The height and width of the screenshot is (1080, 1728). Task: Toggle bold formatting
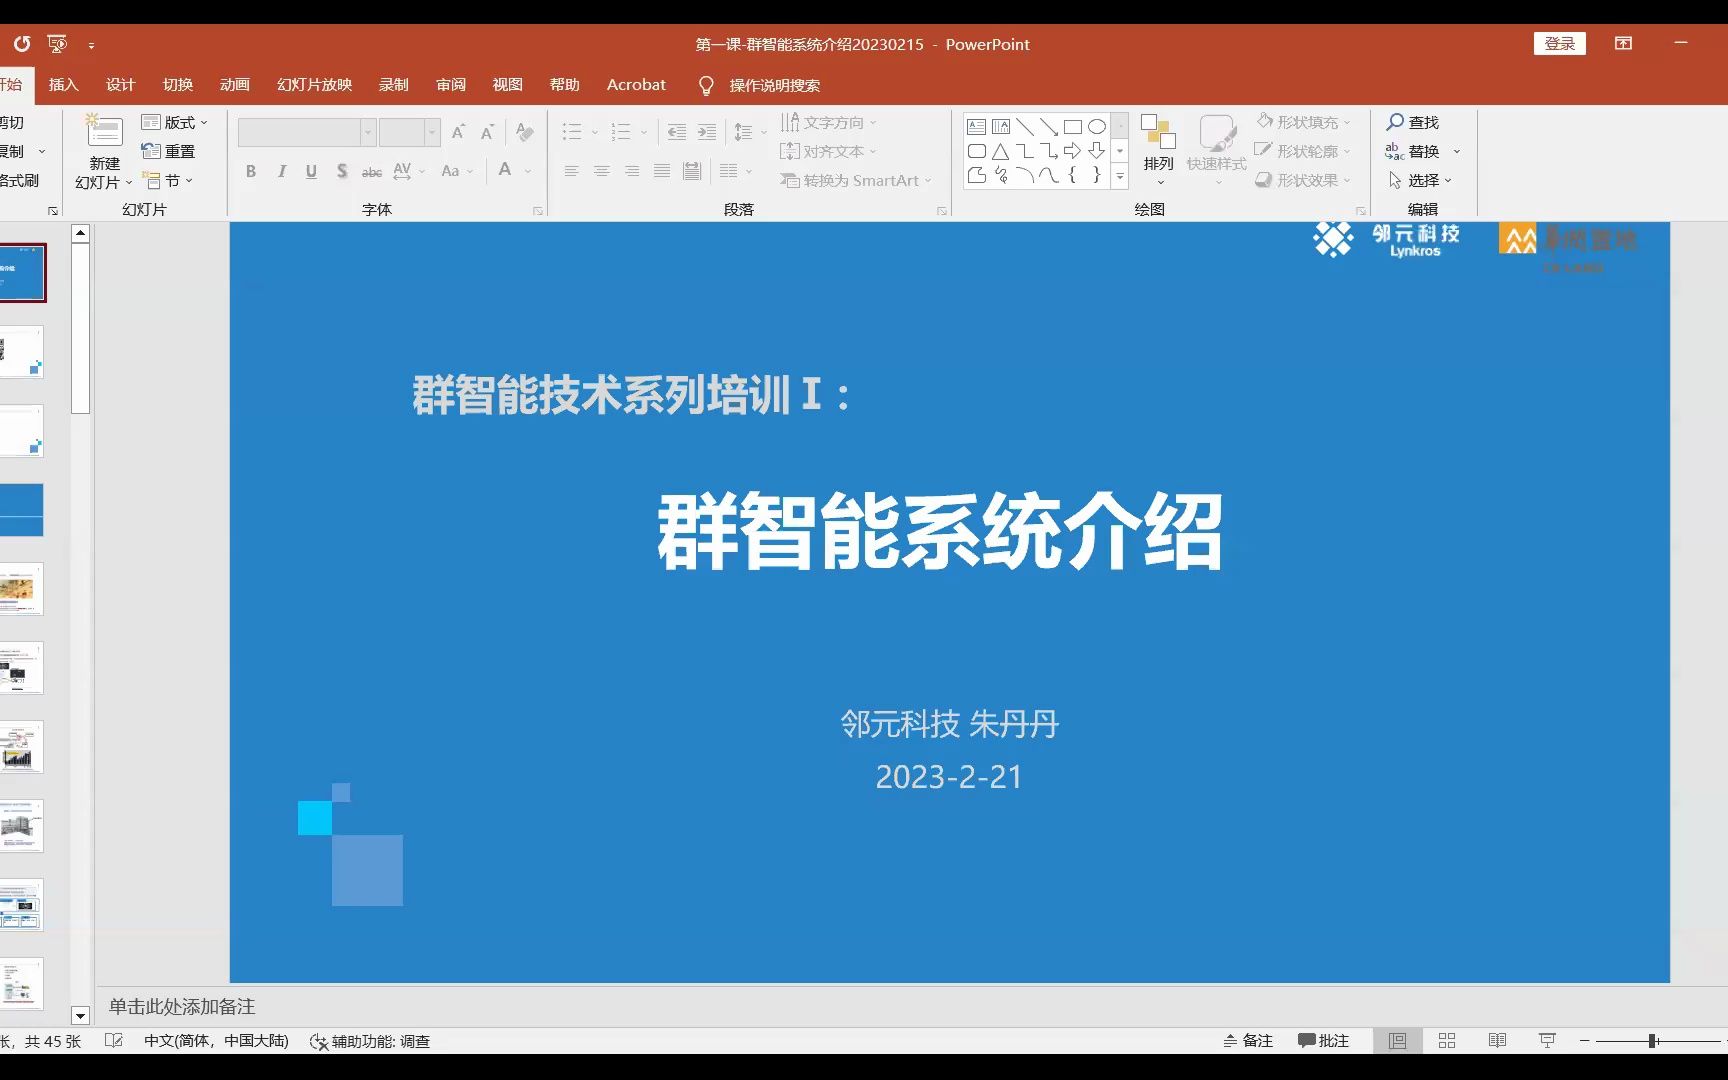(x=250, y=171)
